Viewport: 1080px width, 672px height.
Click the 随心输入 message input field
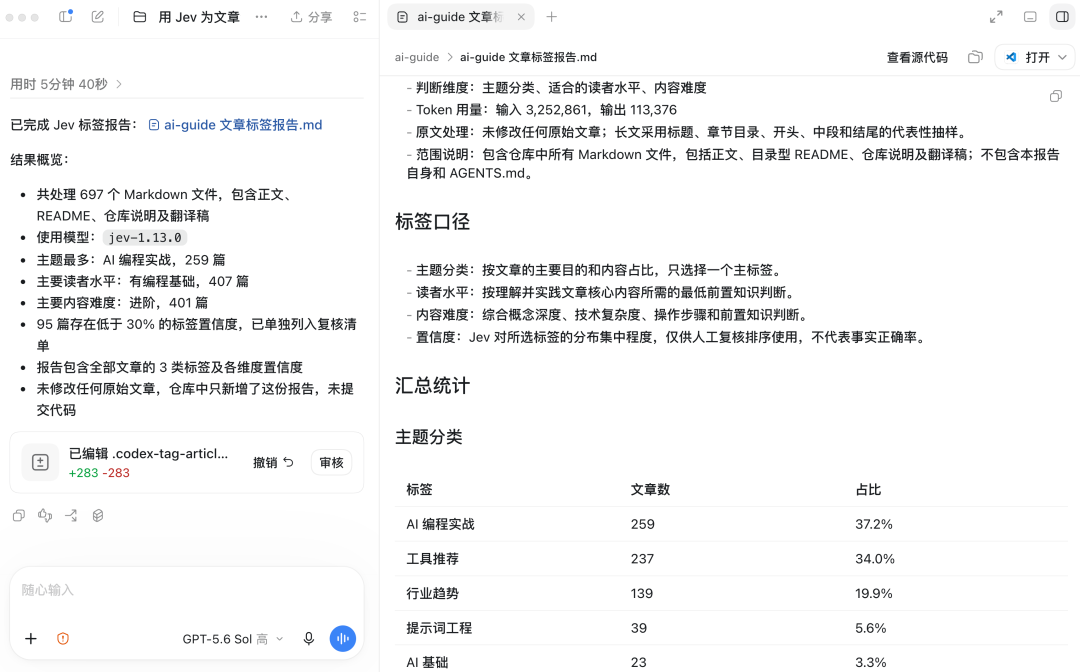[186, 591]
